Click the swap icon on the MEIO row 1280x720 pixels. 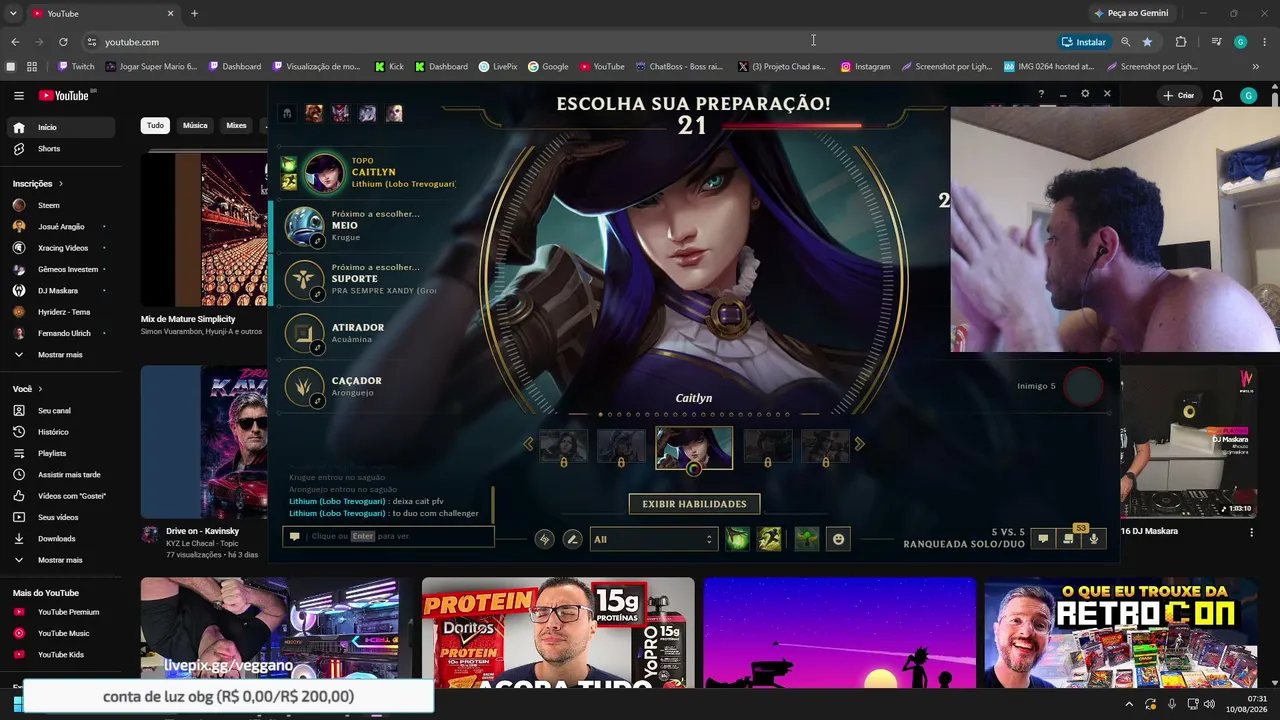[x=317, y=241]
